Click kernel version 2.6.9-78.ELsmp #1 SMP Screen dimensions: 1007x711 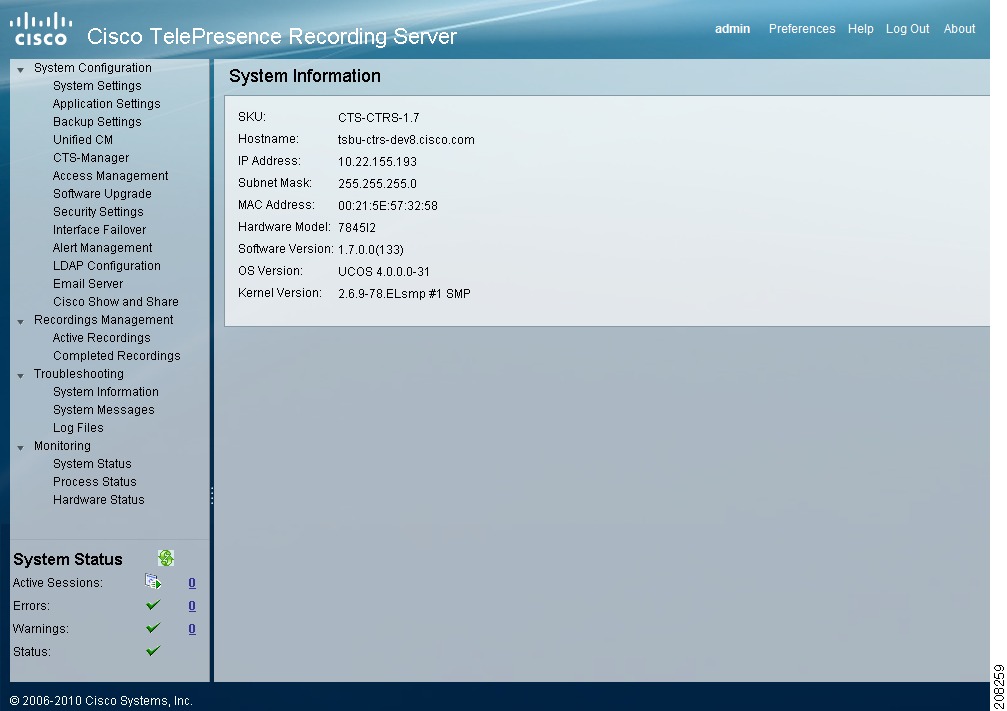pyautogui.click(x=405, y=294)
